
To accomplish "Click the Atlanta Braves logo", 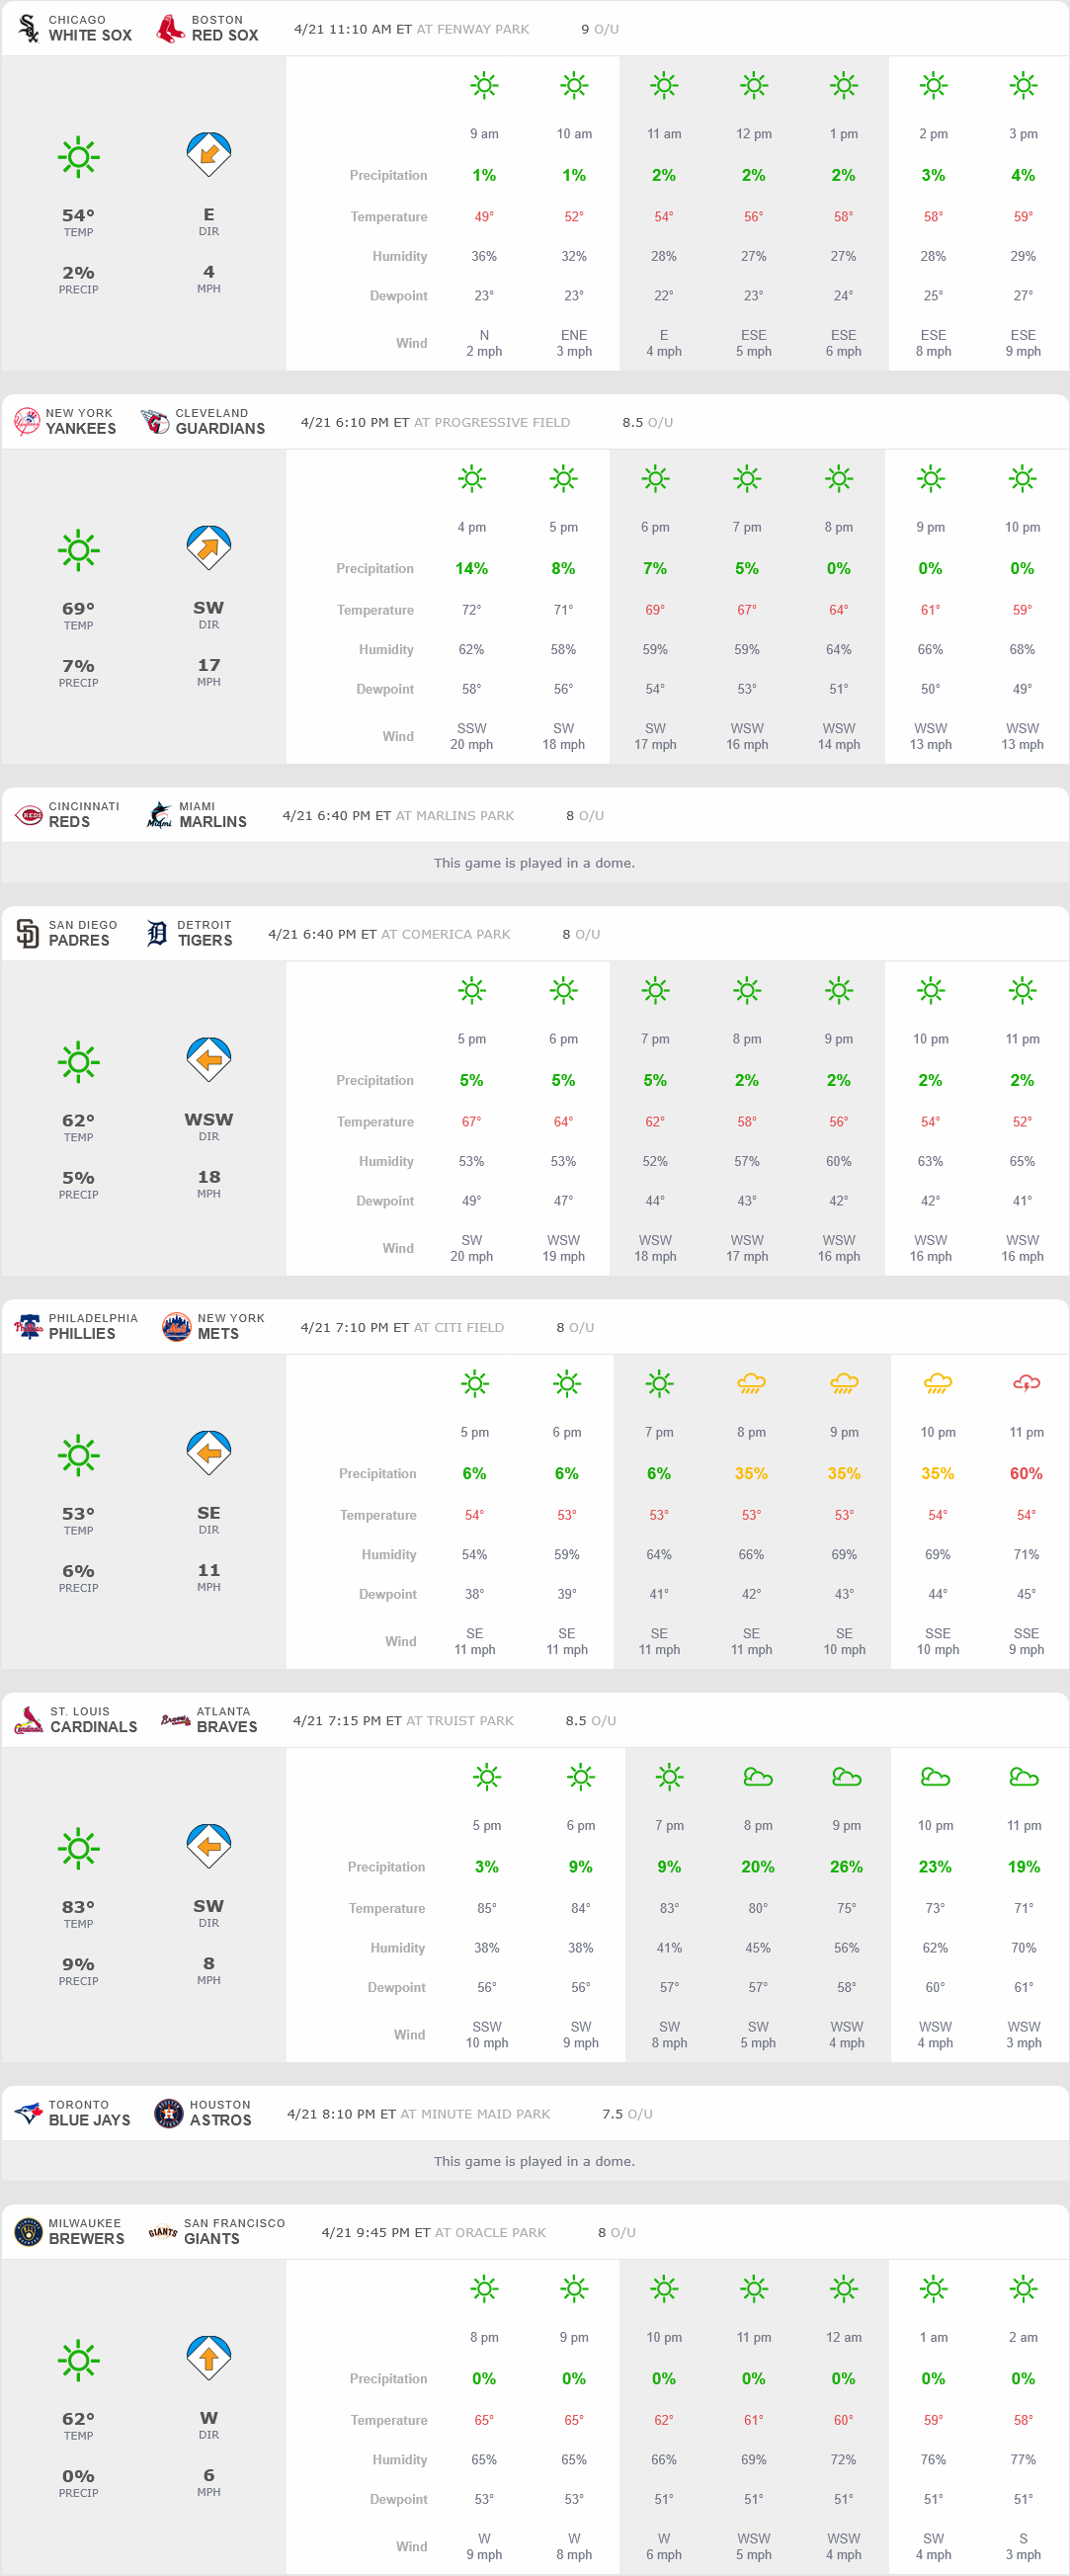I will point(176,1720).
